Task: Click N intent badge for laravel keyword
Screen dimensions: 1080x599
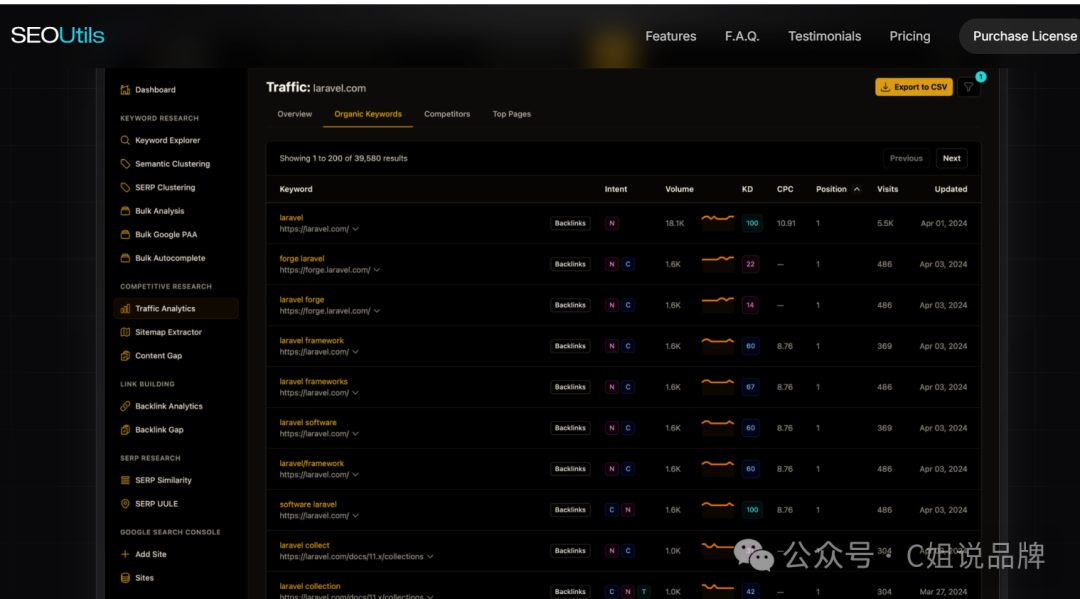Action: (x=612, y=223)
